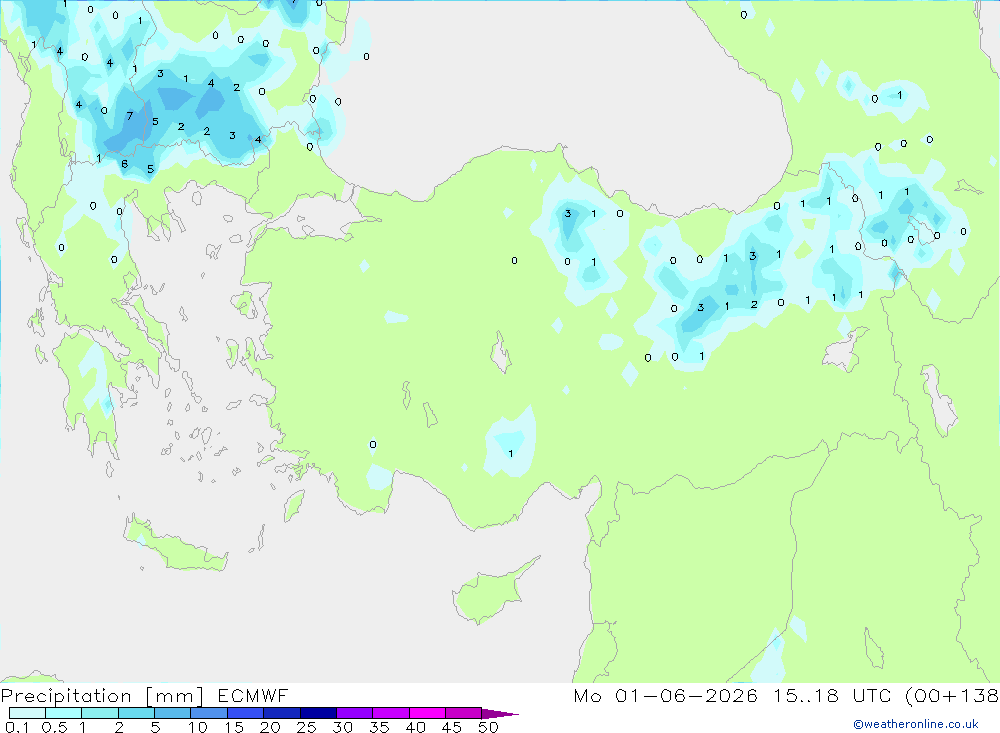Select the 40–45 mm magenta legend swatch

(427, 713)
